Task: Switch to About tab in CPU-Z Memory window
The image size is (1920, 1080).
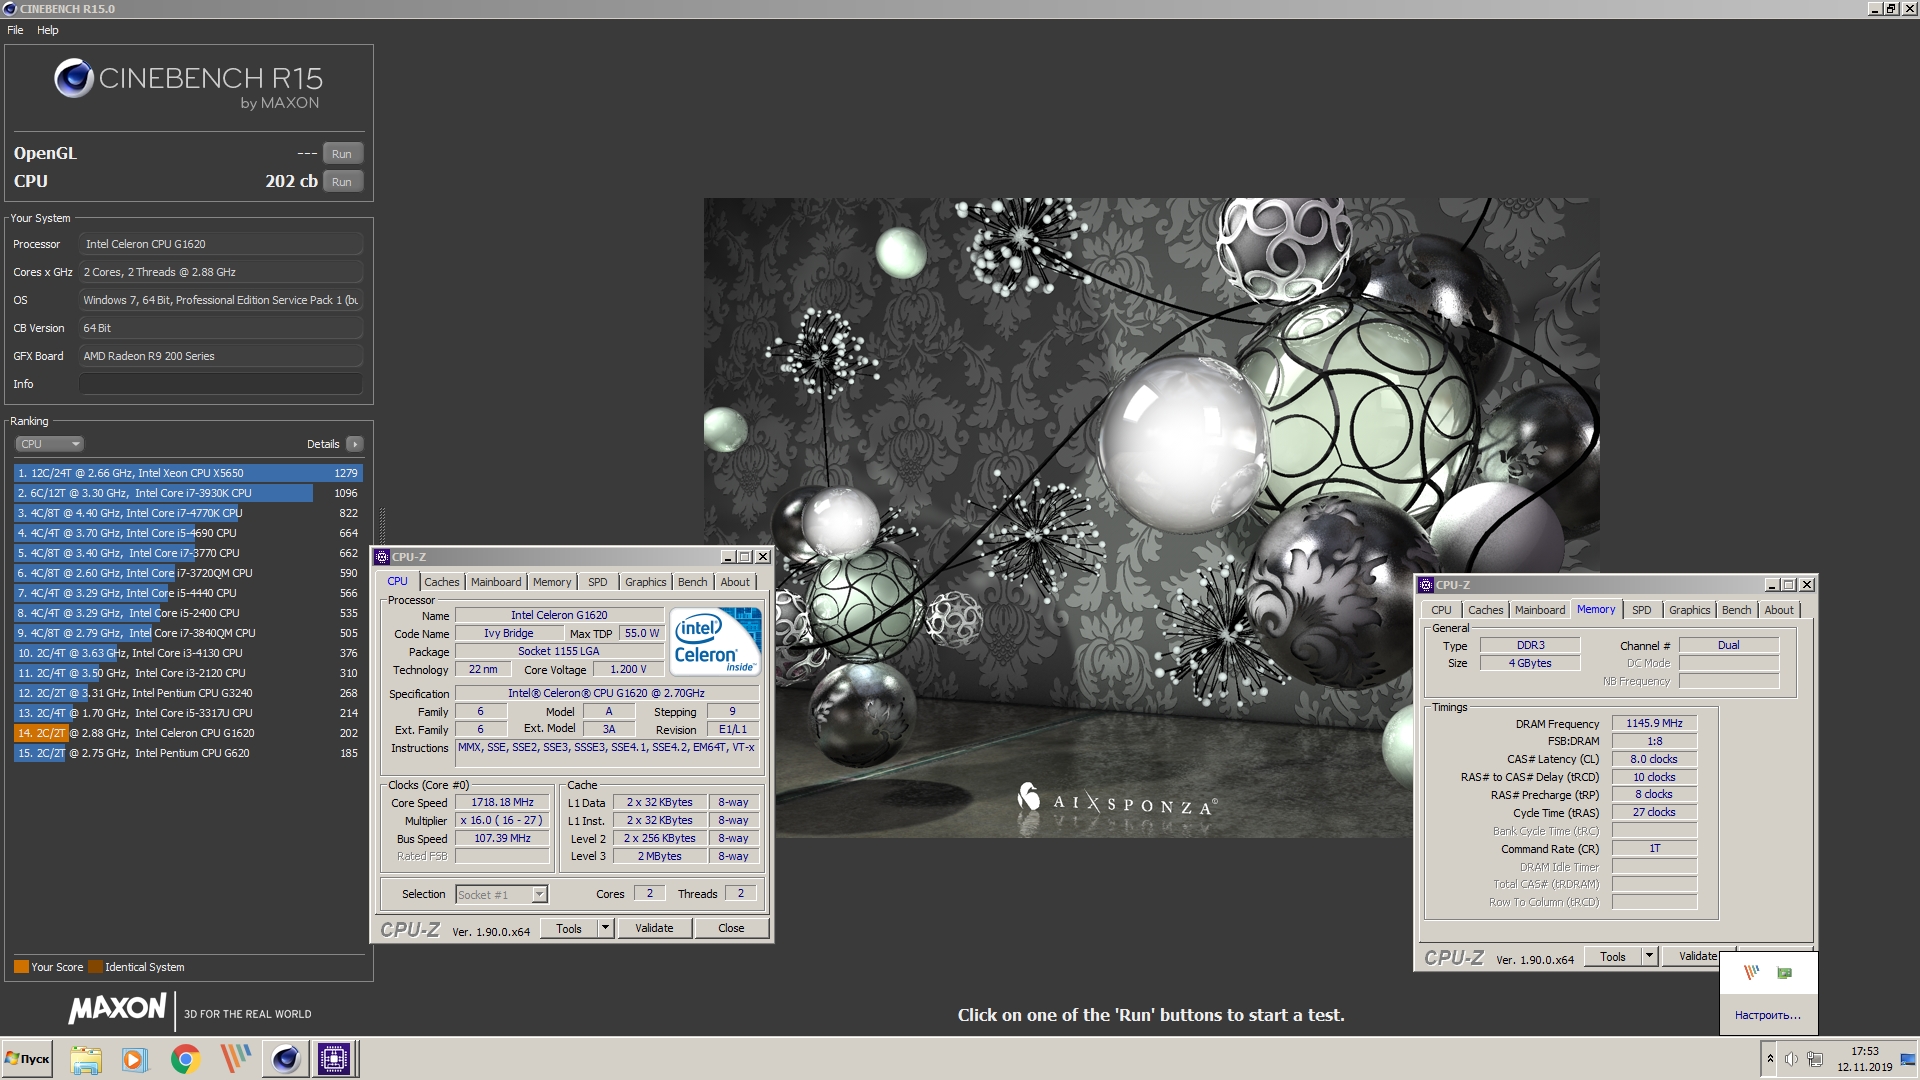Action: pos(1779,610)
